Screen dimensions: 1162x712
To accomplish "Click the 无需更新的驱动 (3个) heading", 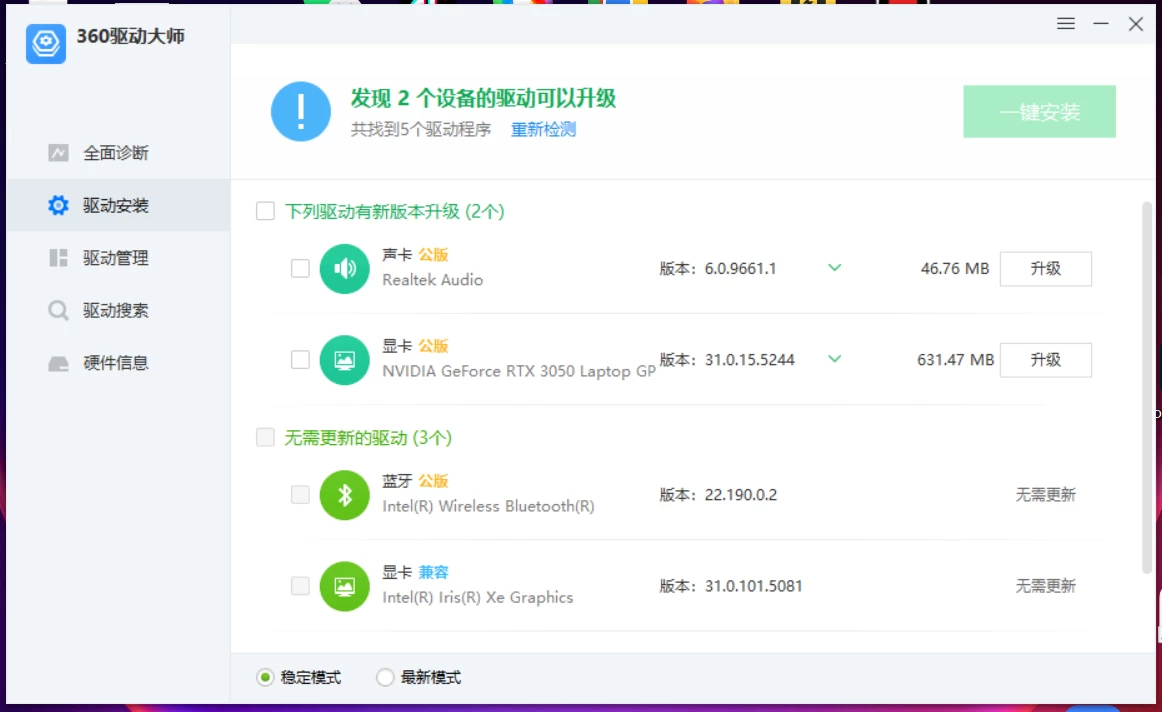I will [368, 438].
